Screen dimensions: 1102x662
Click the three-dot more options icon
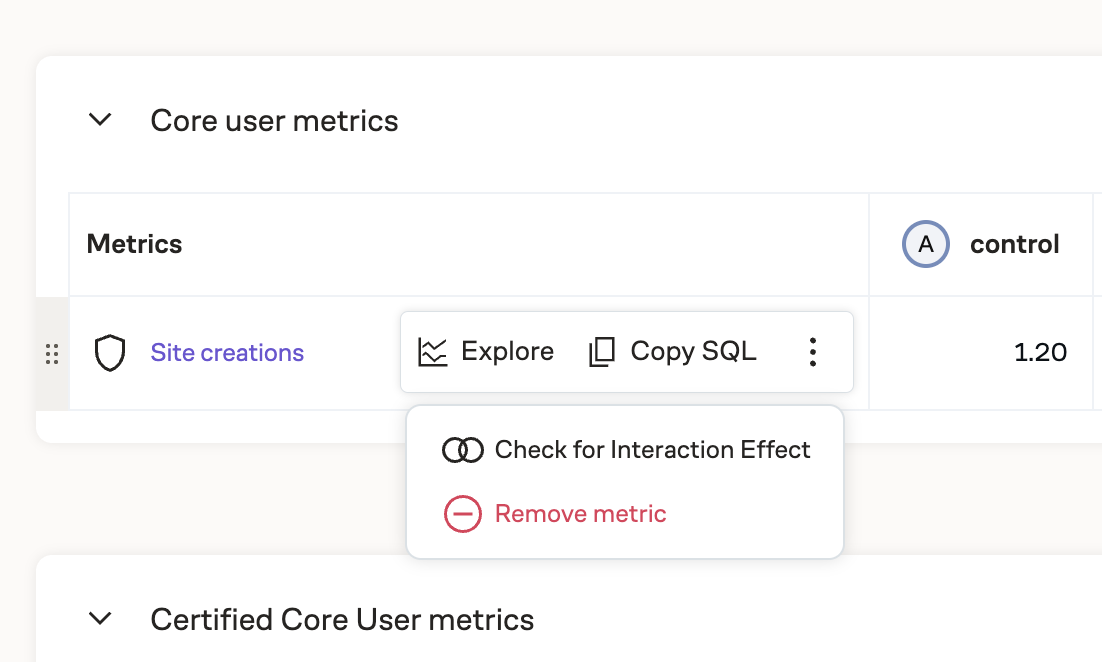tap(812, 352)
